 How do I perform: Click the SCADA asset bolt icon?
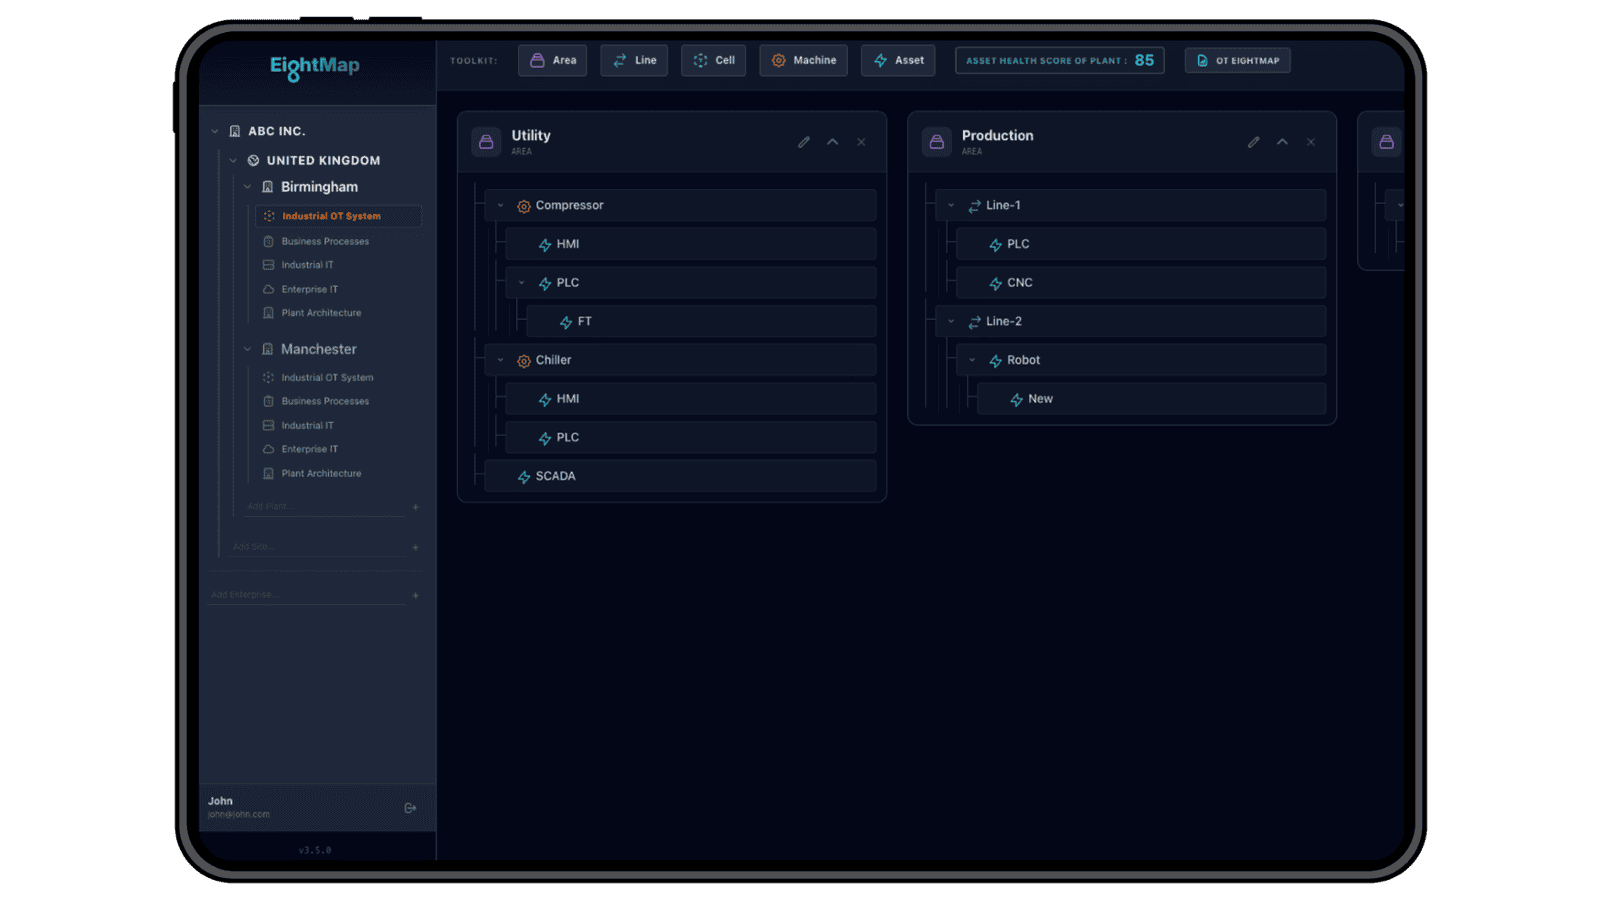pos(523,477)
